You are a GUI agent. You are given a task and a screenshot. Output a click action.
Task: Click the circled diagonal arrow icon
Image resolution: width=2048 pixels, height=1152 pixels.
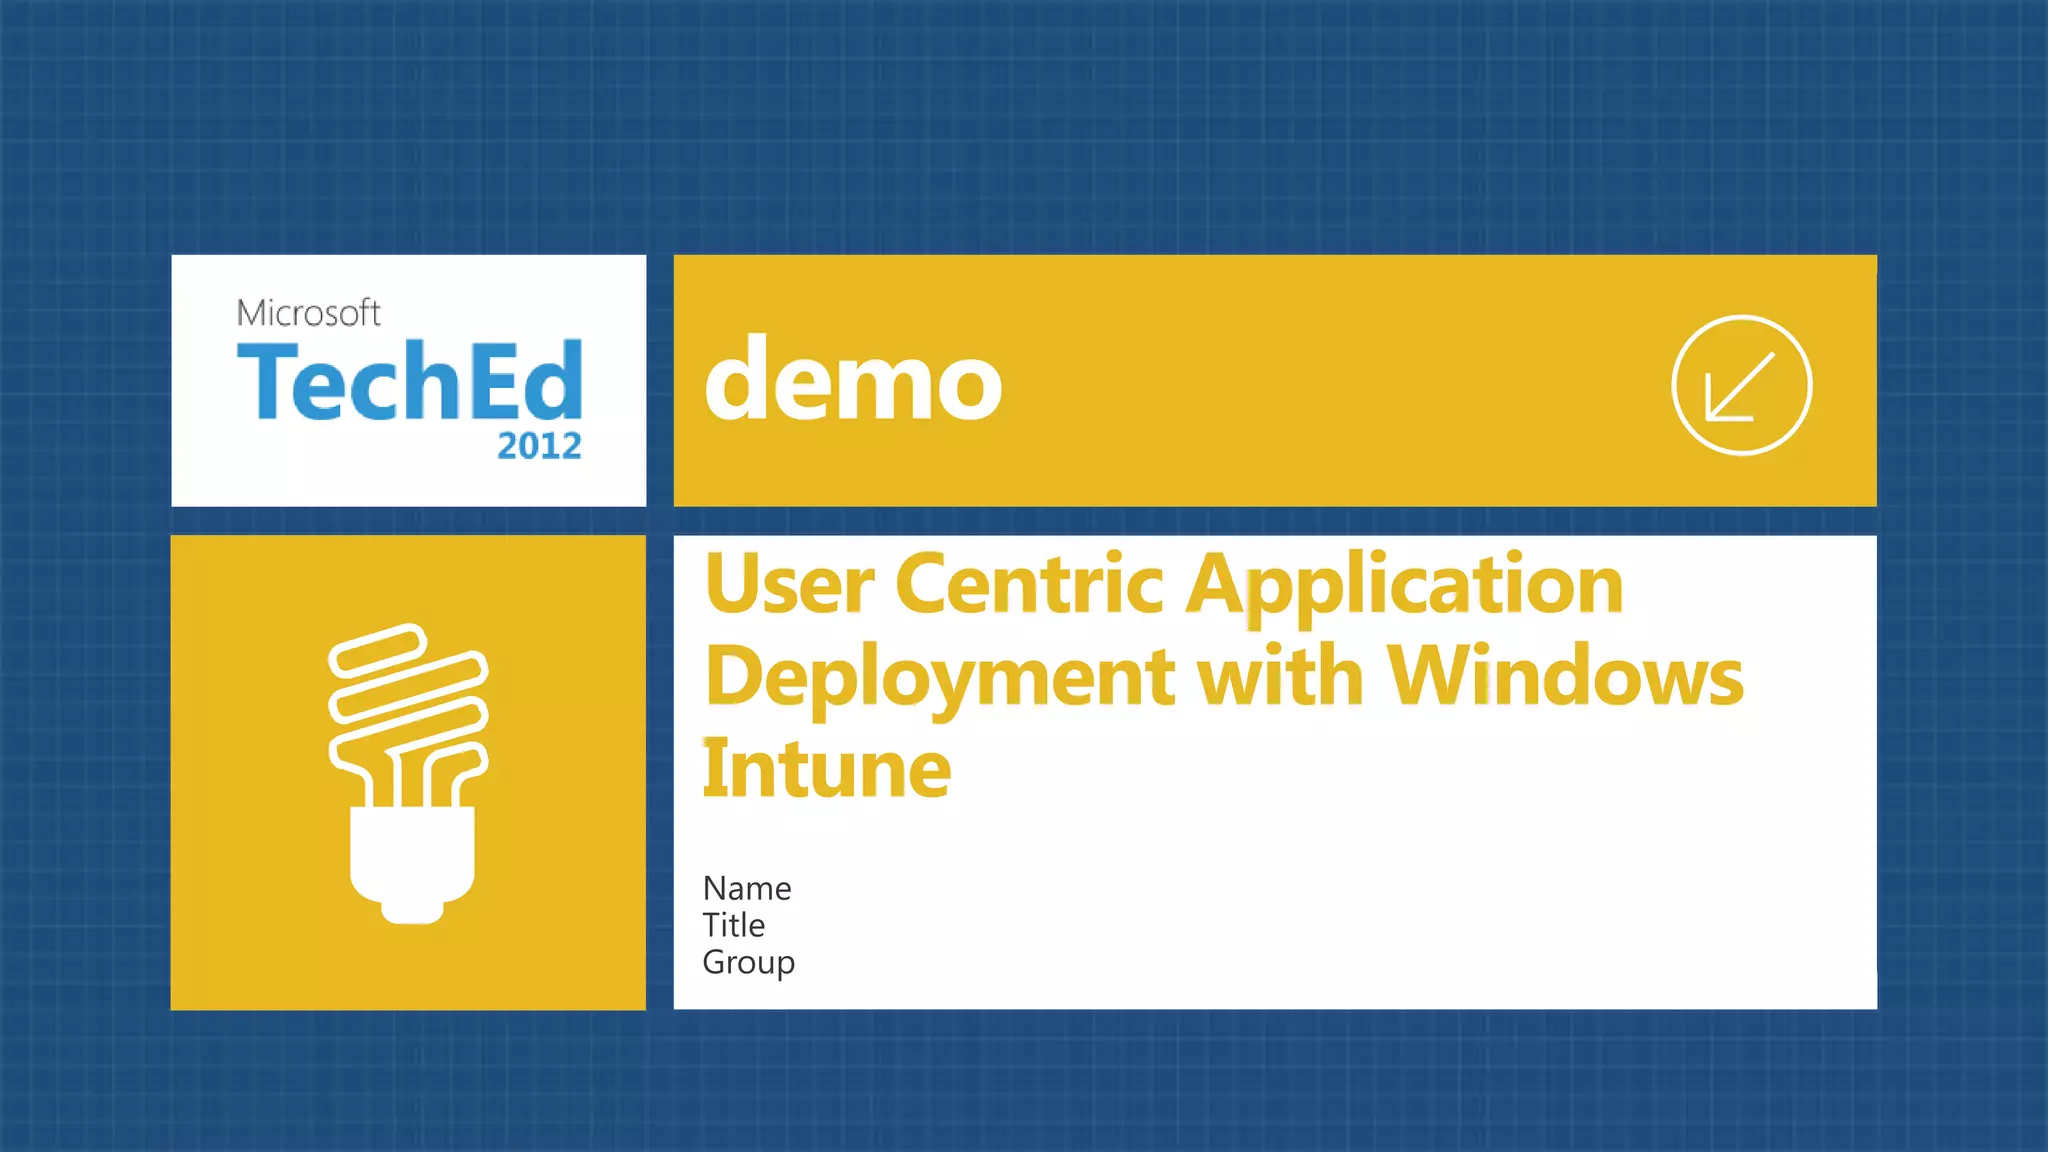(1741, 385)
